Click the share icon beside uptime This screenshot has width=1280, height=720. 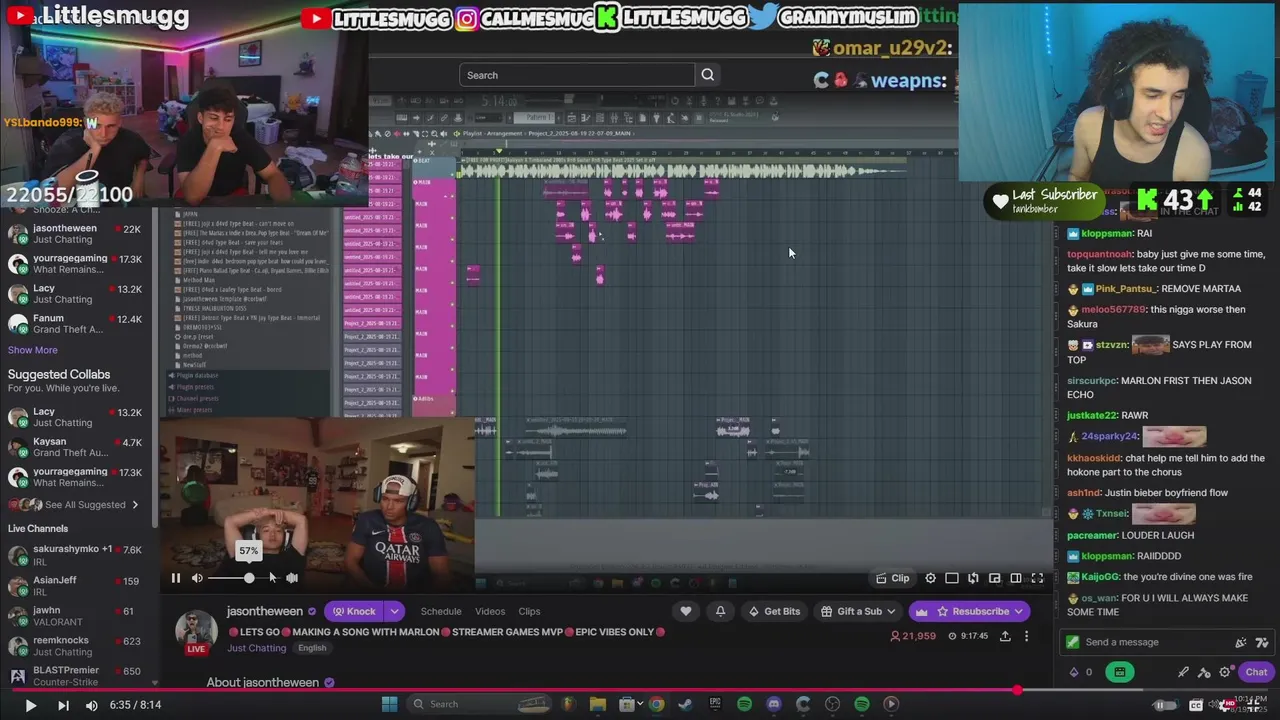click(x=1005, y=636)
